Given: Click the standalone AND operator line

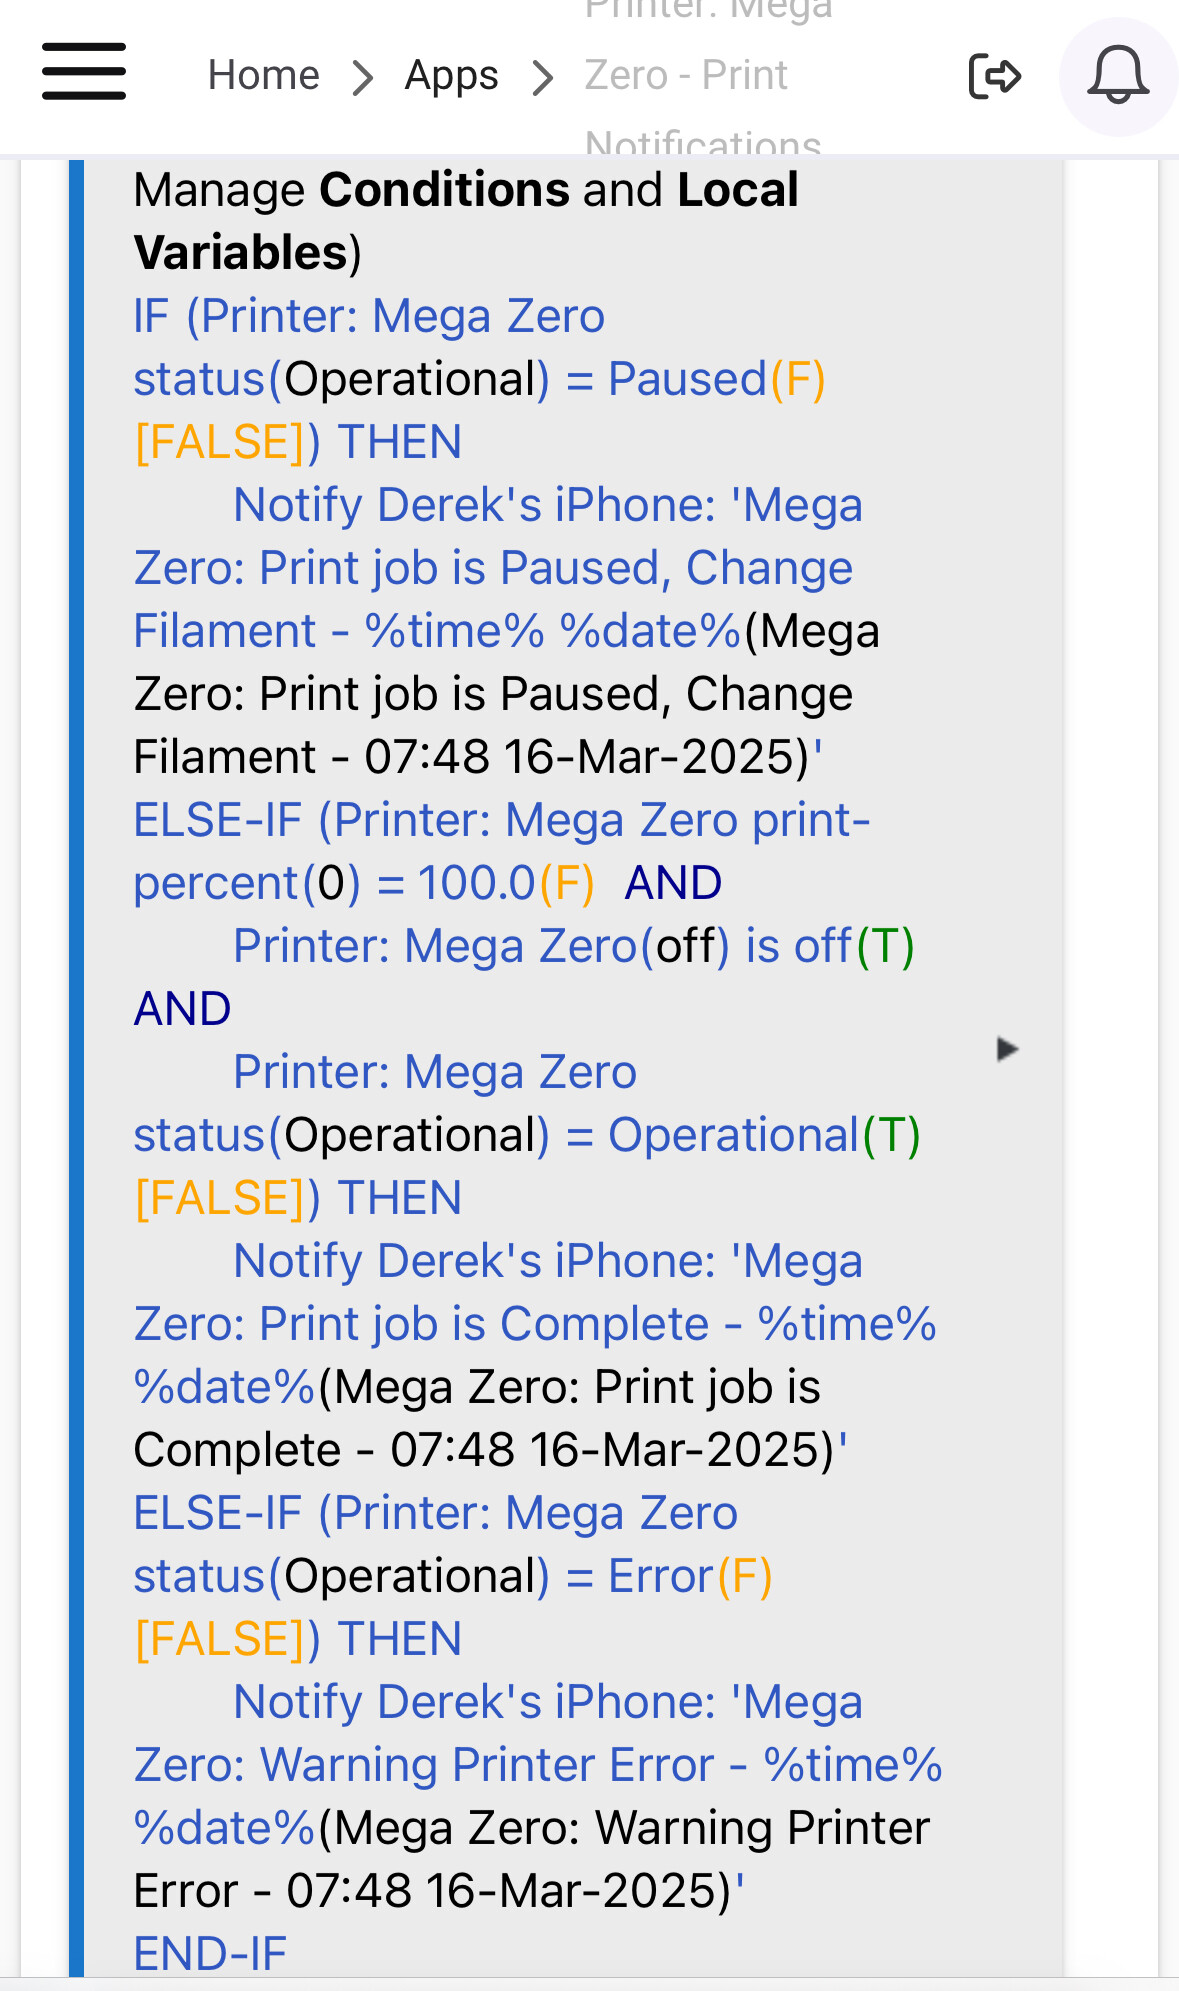Looking at the screenshot, I should pyautogui.click(x=182, y=1009).
